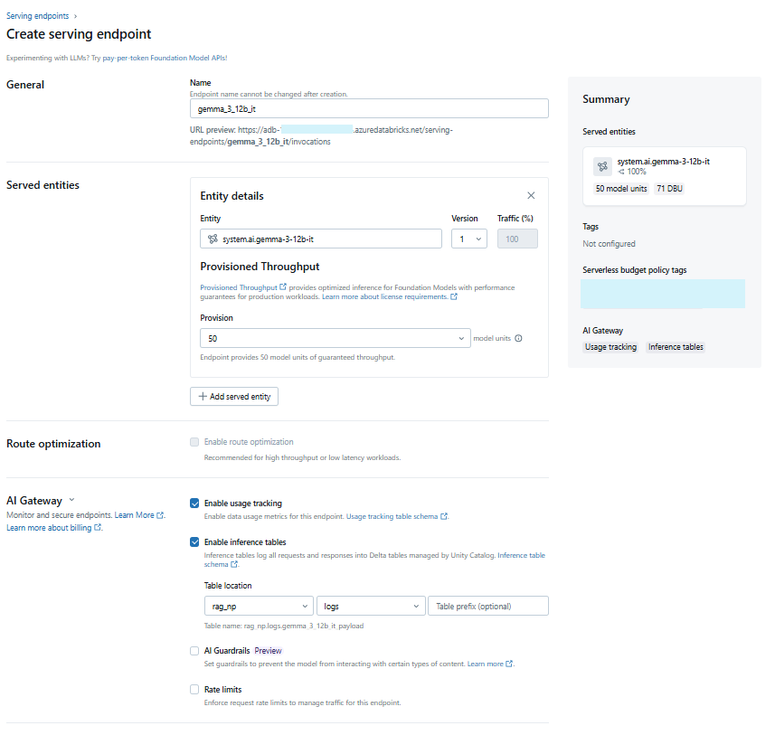Screen dimensions: 775x733
Task: Click the model units info icon
Action: 518,338
